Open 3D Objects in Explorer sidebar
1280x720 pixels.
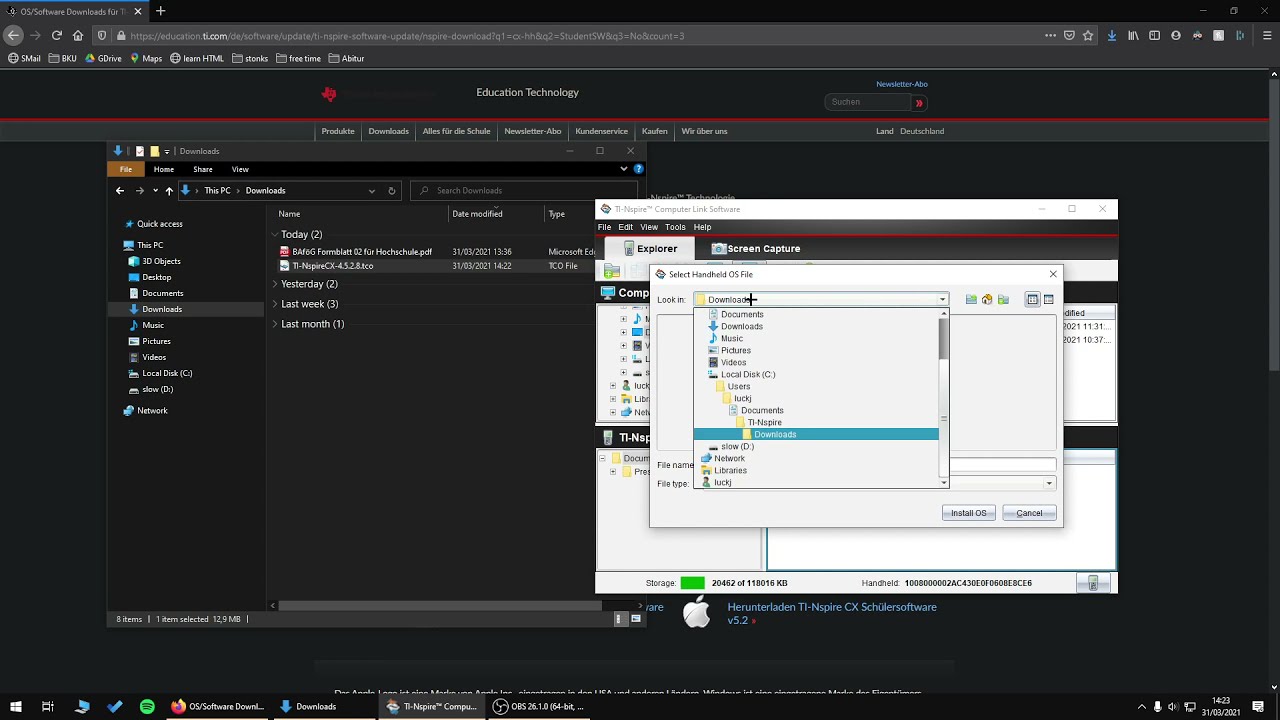click(x=161, y=261)
